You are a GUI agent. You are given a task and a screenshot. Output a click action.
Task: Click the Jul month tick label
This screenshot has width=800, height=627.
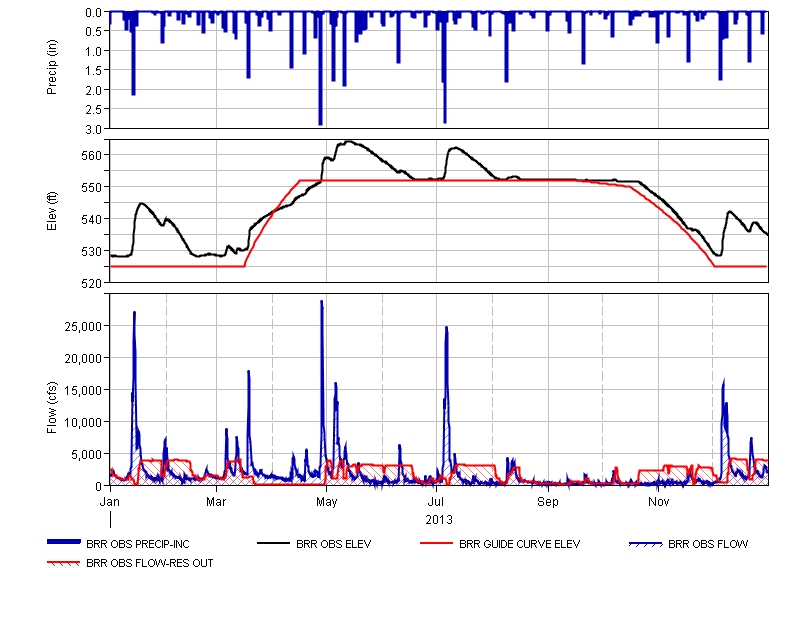click(x=436, y=501)
